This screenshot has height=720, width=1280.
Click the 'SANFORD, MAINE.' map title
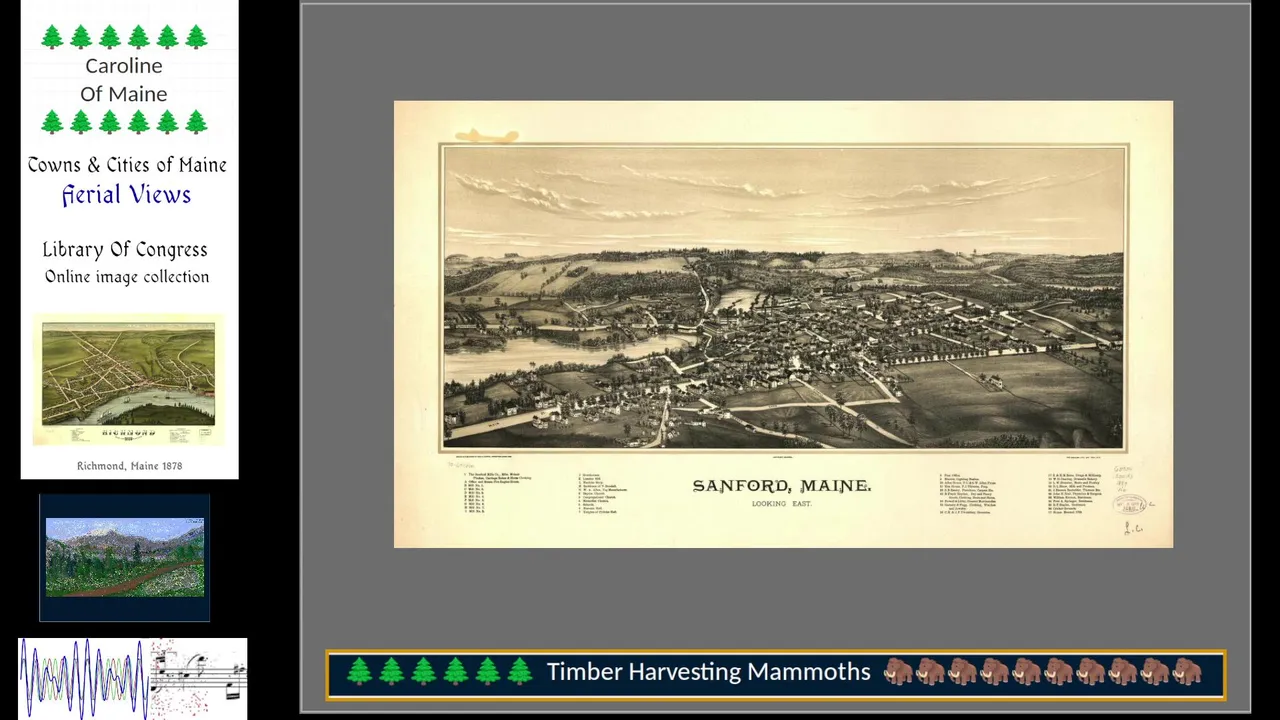point(782,486)
